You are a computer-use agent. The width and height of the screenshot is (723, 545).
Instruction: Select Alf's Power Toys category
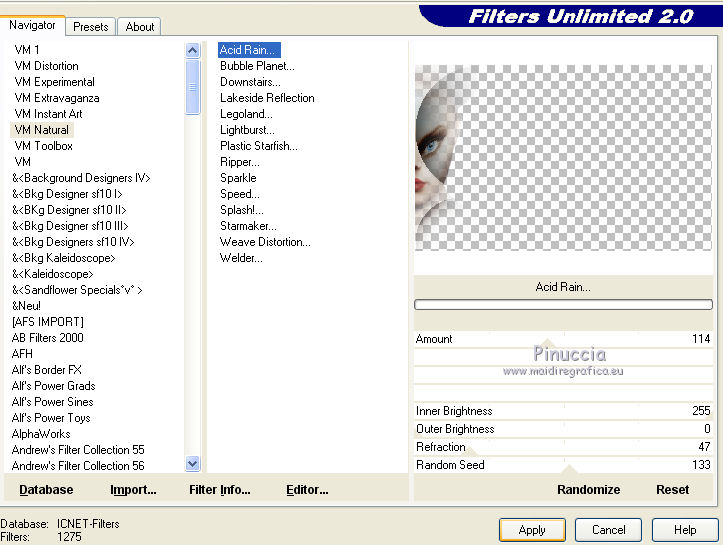51,418
